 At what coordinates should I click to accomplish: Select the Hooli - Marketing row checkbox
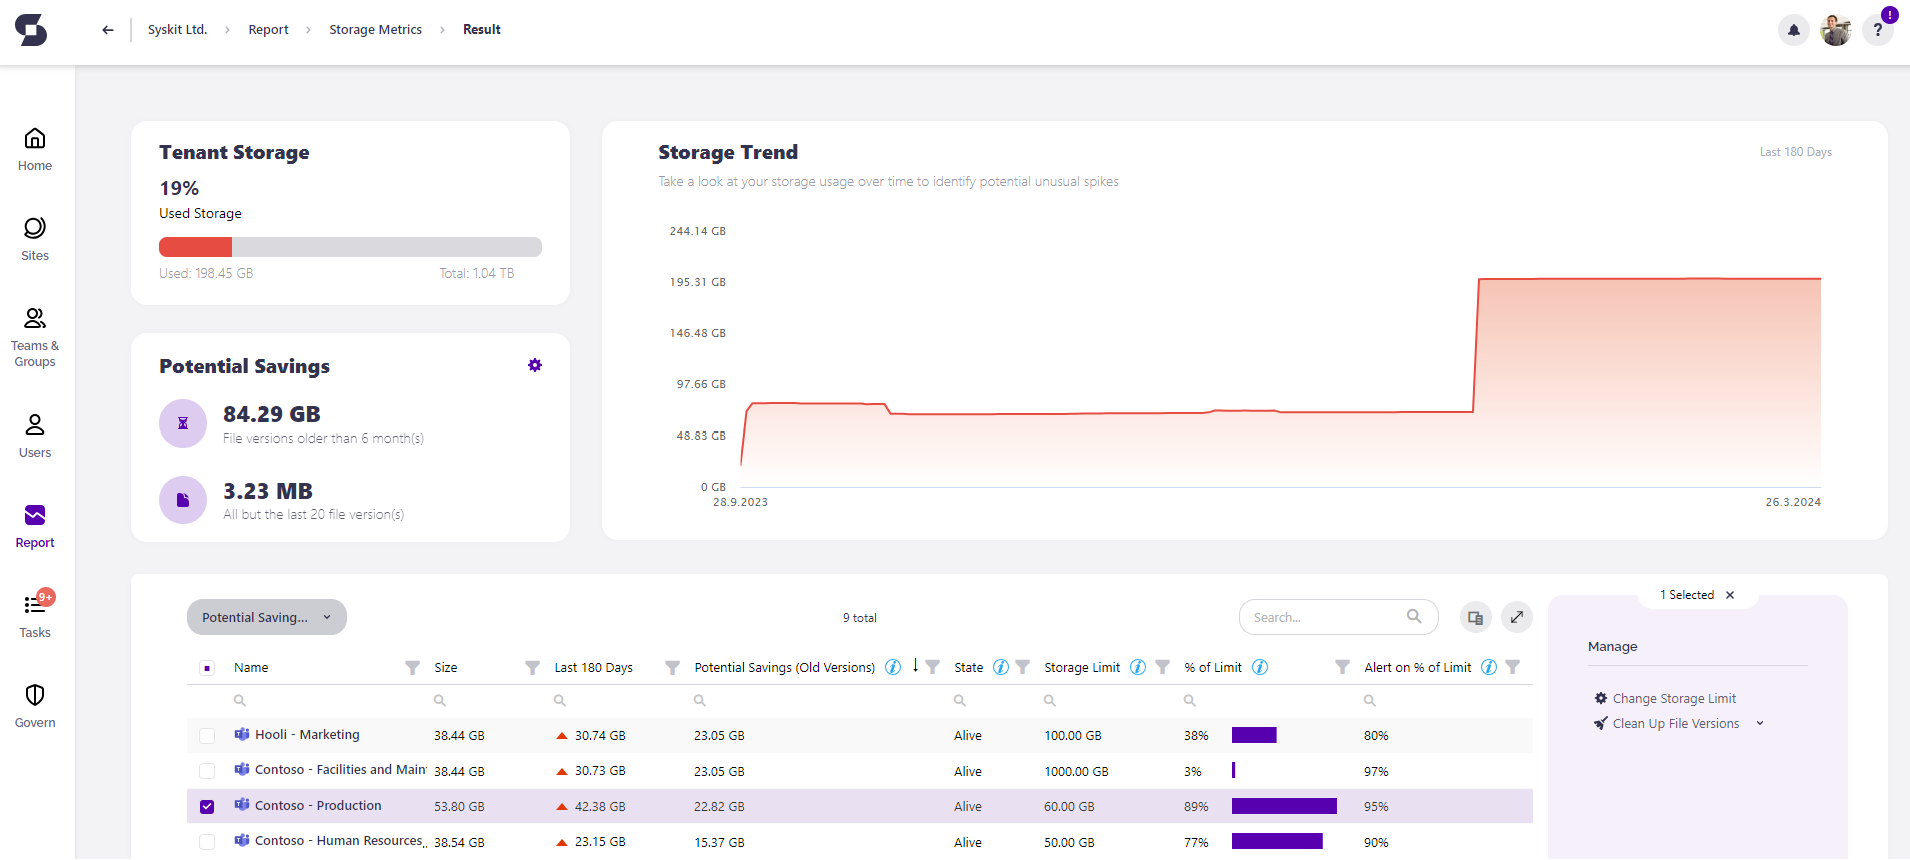coord(207,736)
